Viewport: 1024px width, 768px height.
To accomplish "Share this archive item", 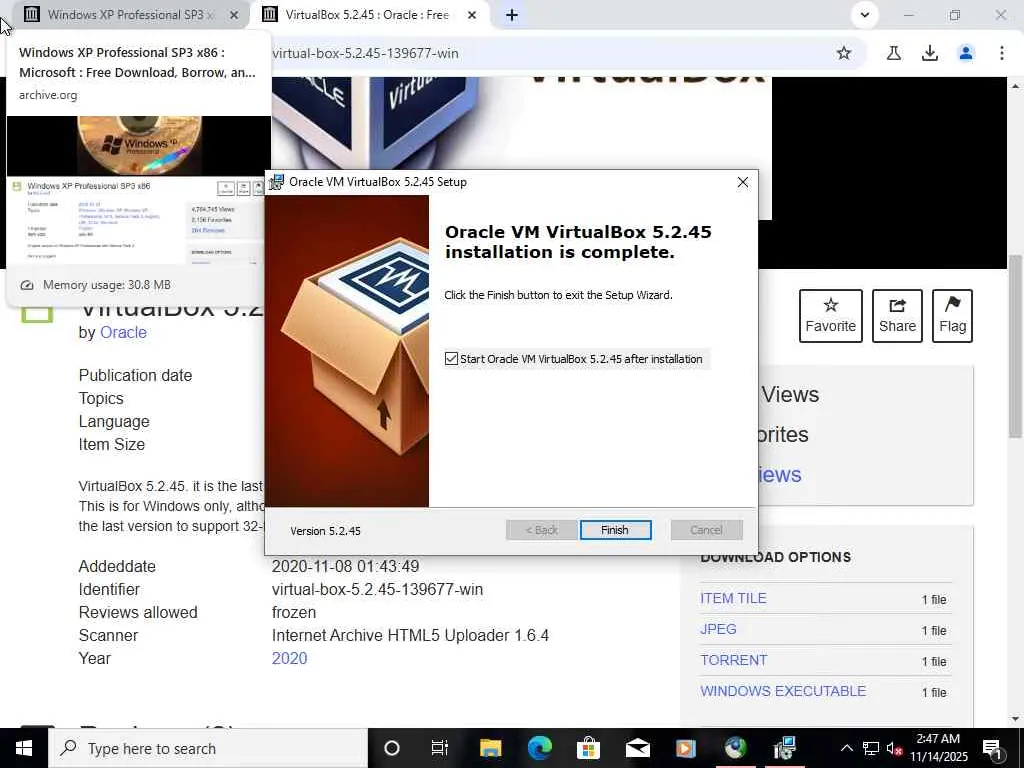I will pyautogui.click(x=897, y=316).
